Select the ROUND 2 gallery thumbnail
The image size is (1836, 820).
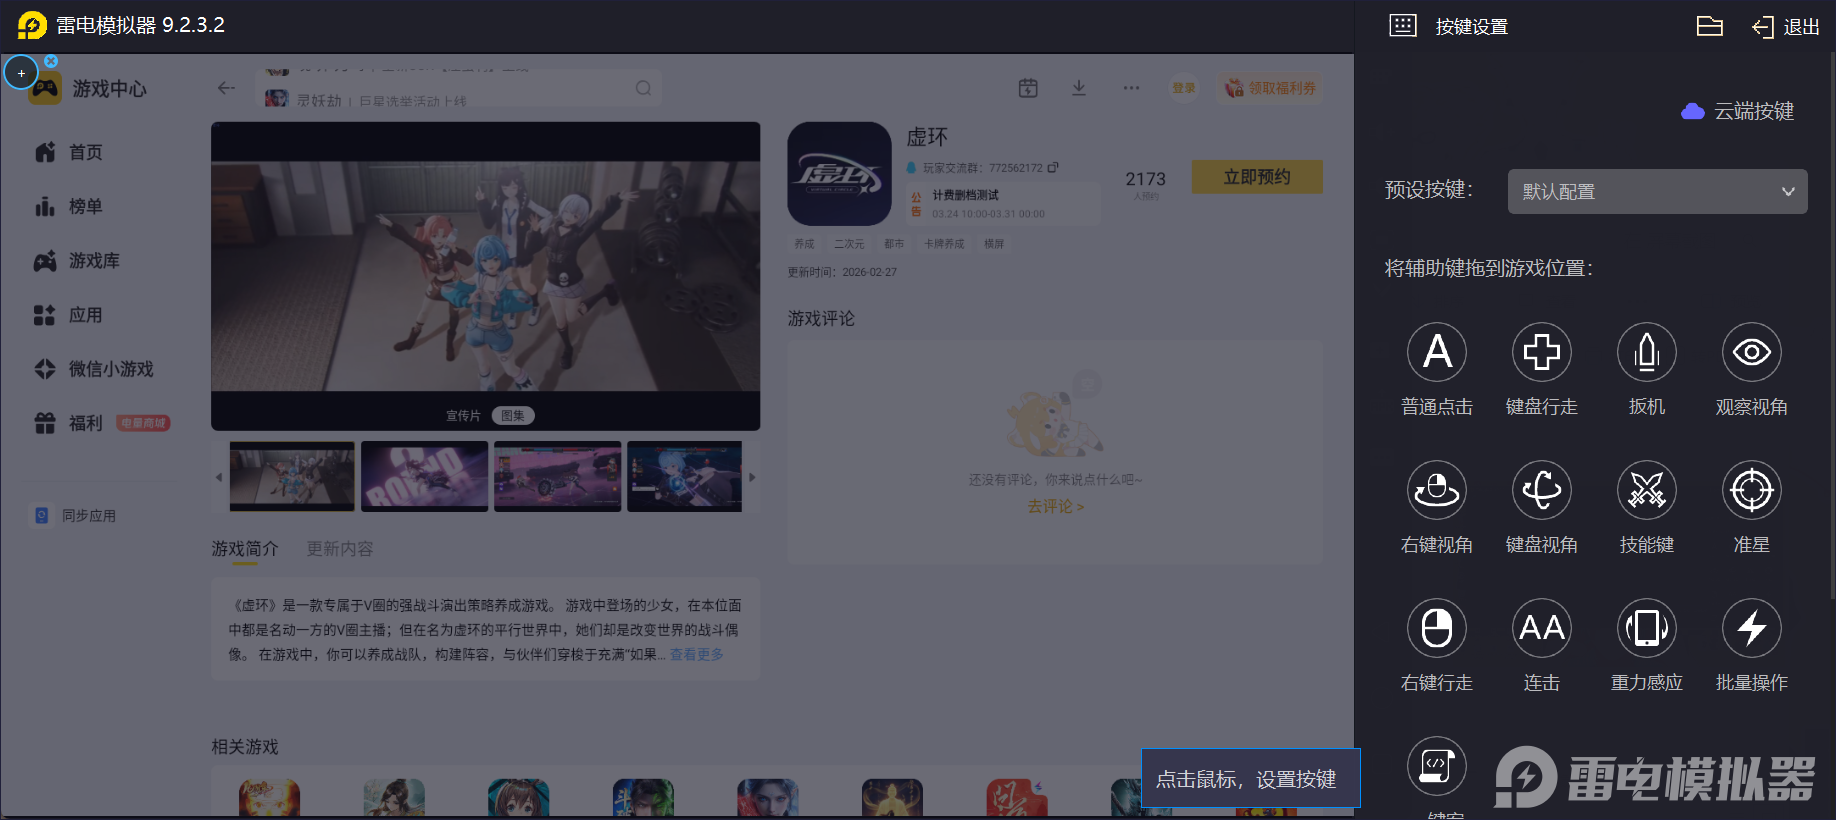(x=424, y=477)
